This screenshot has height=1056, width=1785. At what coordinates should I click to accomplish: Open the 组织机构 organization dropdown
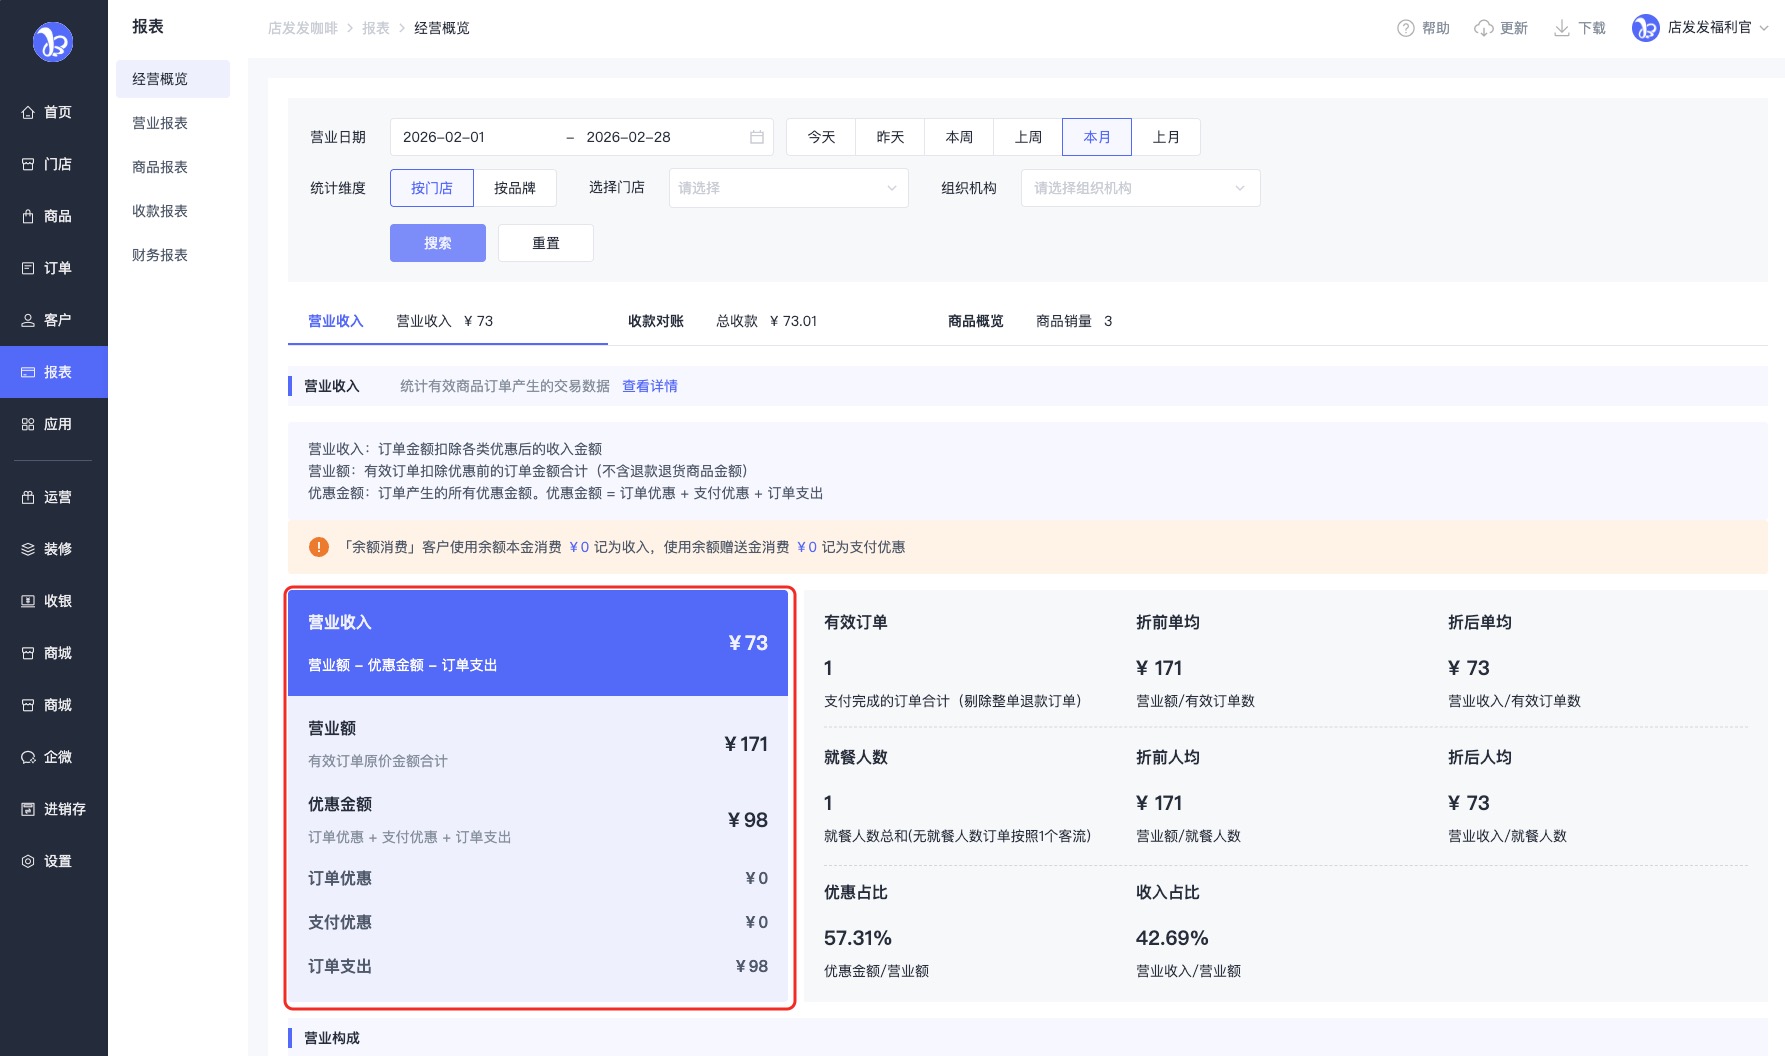pyautogui.click(x=1139, y=188)
